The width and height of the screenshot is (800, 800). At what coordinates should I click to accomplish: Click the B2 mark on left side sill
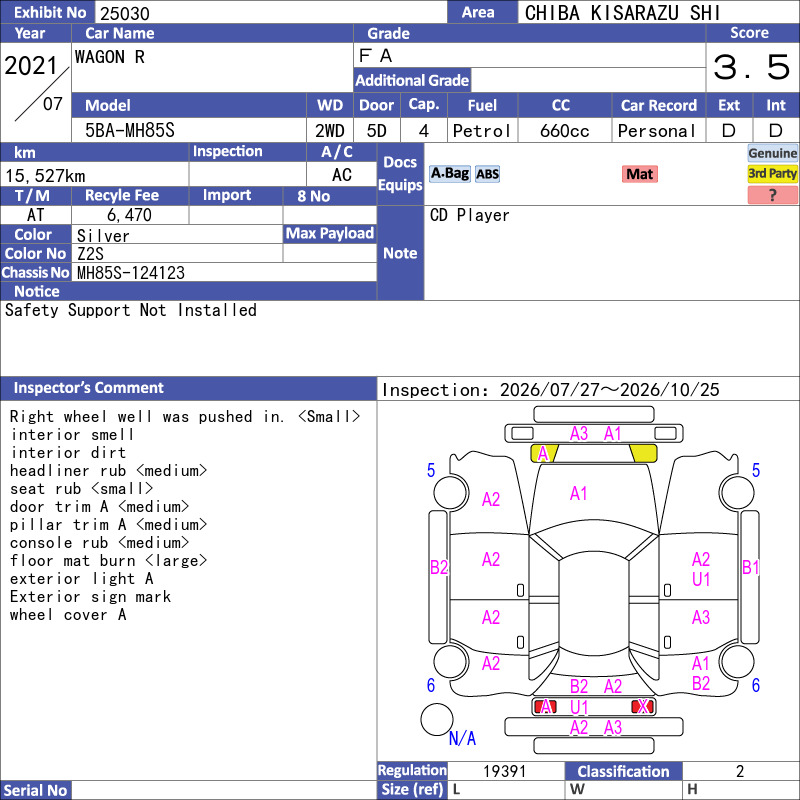(439, 567)
